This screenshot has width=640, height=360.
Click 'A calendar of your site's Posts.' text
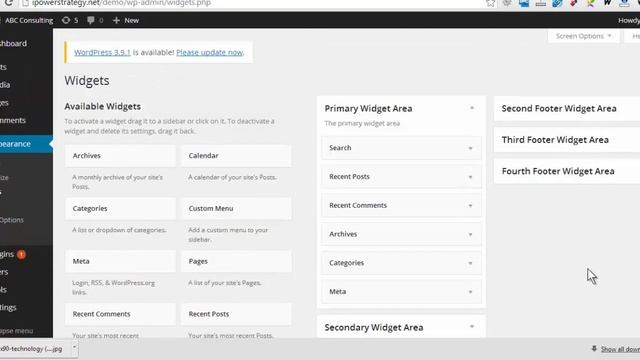[232, 177]
